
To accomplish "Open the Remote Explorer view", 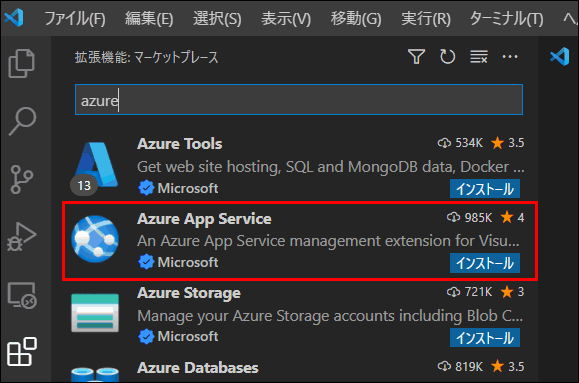I will tap(22, 295).
